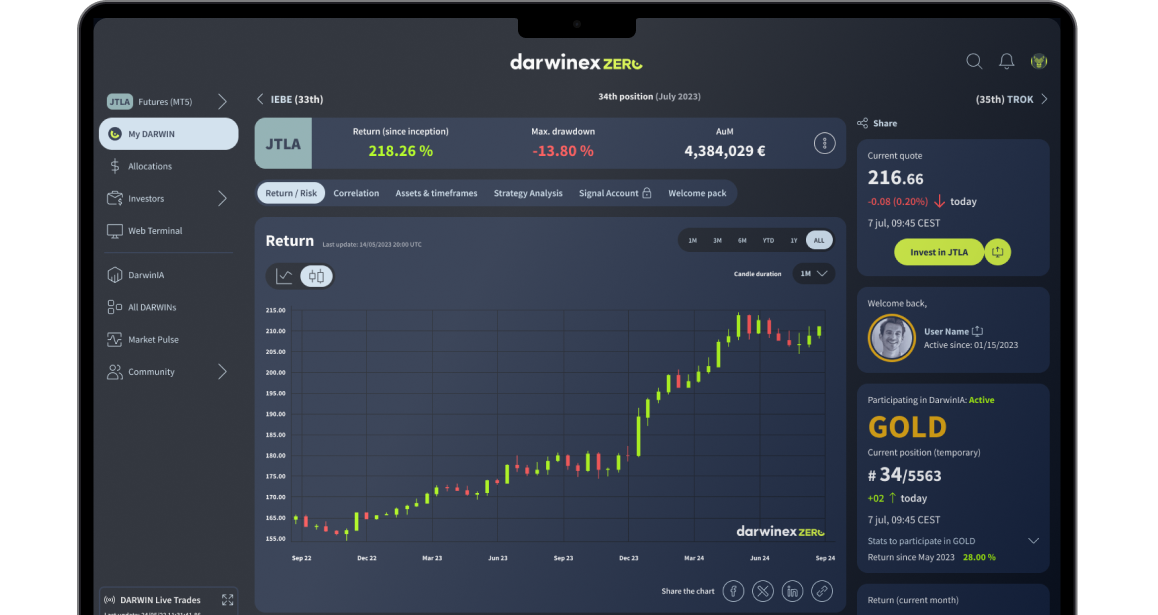
Task: Click the 34th position (July 2023) heading
Action: point(649,97)
